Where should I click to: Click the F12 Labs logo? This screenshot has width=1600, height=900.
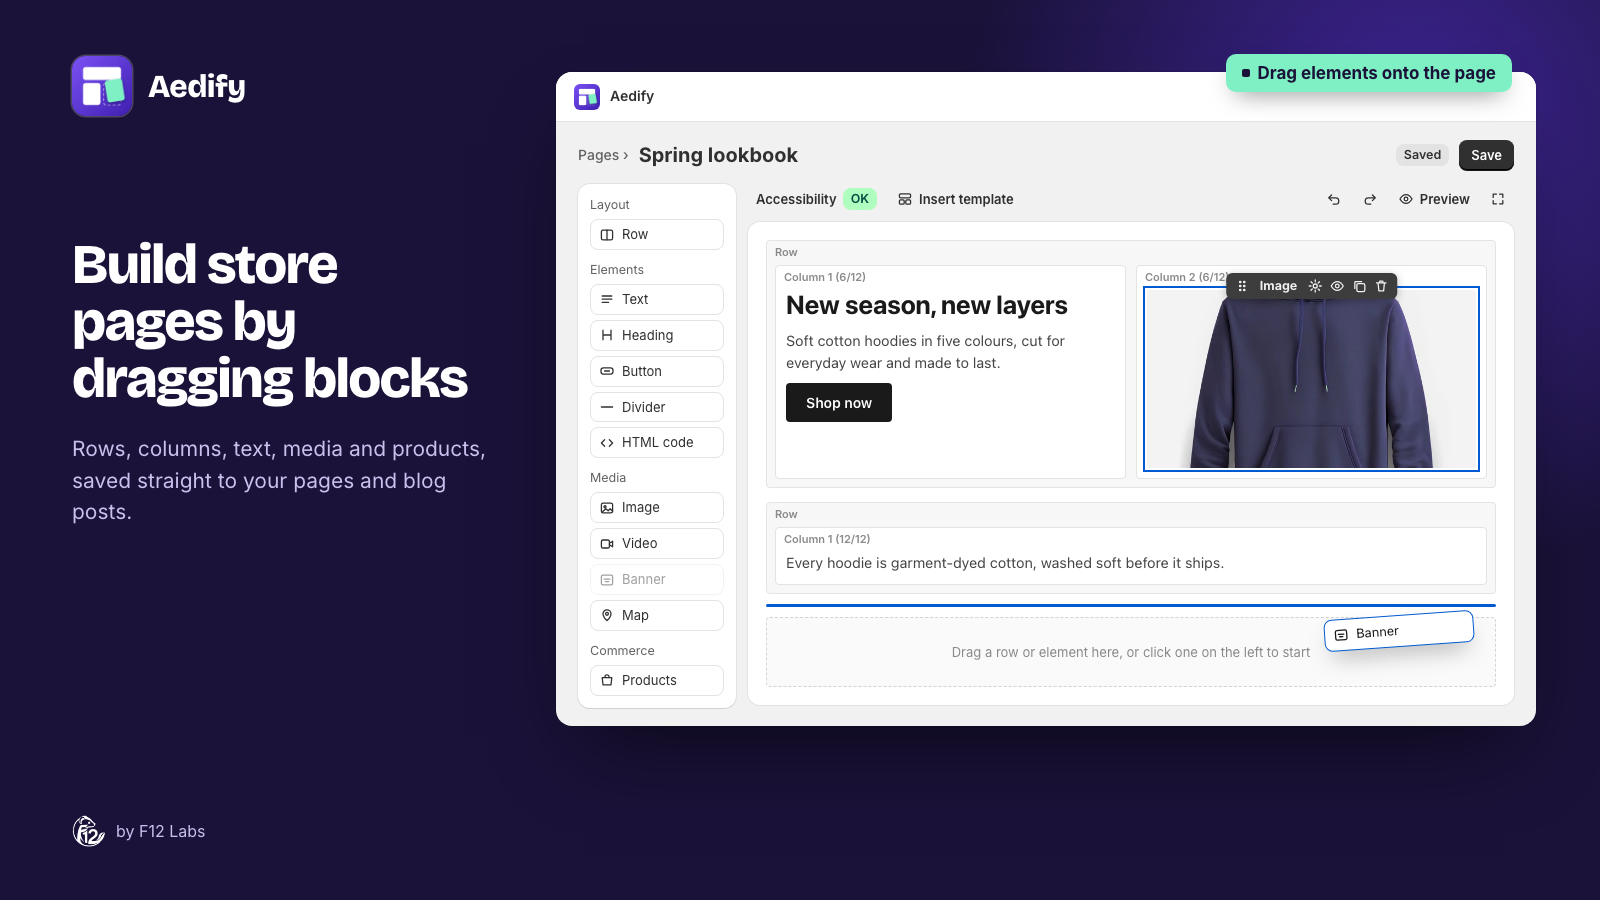point(89,831)
